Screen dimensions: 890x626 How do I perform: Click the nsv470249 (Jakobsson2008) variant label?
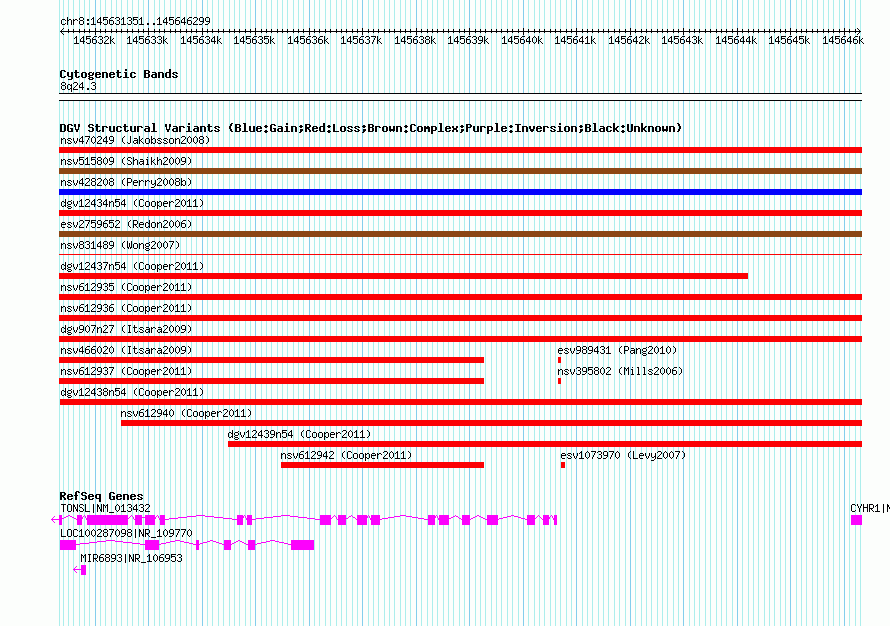tap(135, 140)
